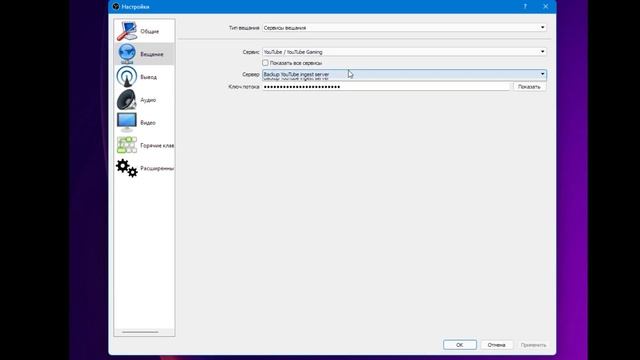Open the Тип вещания dropdown
Screen dimensions: 640x360
(x=404, y=28)
